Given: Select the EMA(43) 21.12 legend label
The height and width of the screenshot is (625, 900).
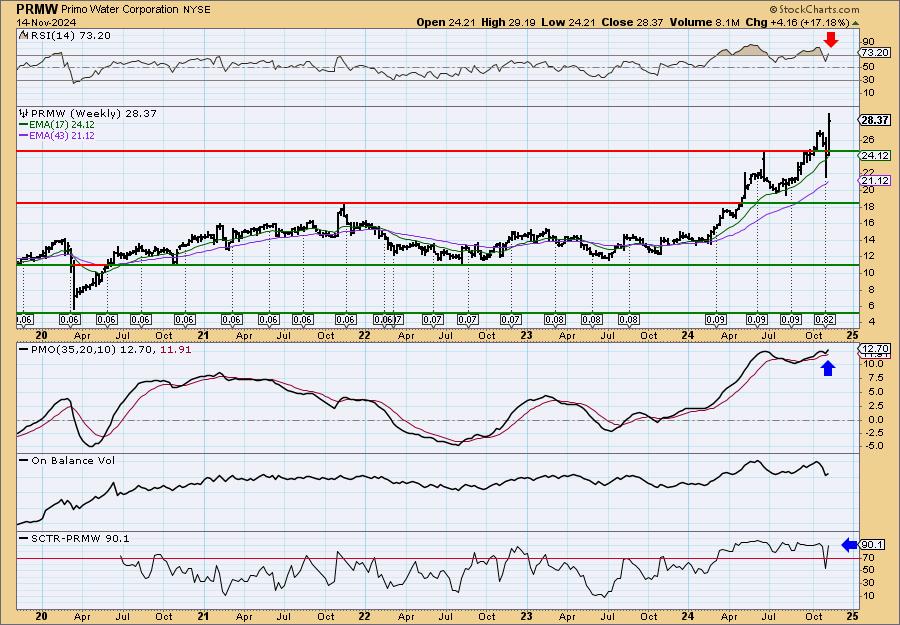Looking at the screenshot, I should click(61, 136).
